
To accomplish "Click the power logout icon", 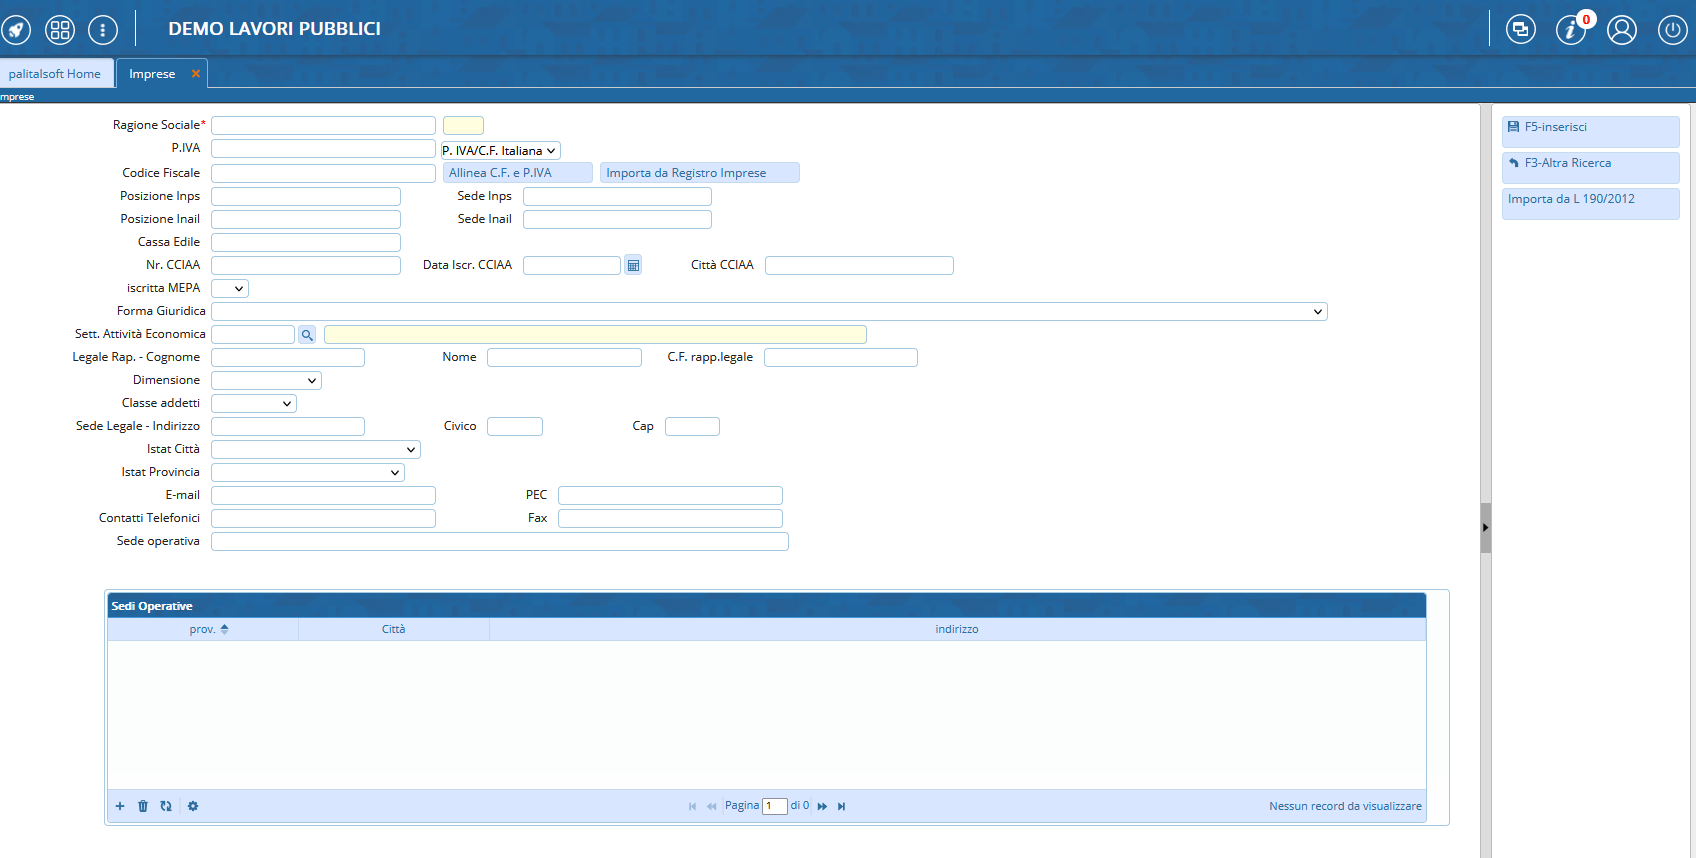I will click(1672, 30).
